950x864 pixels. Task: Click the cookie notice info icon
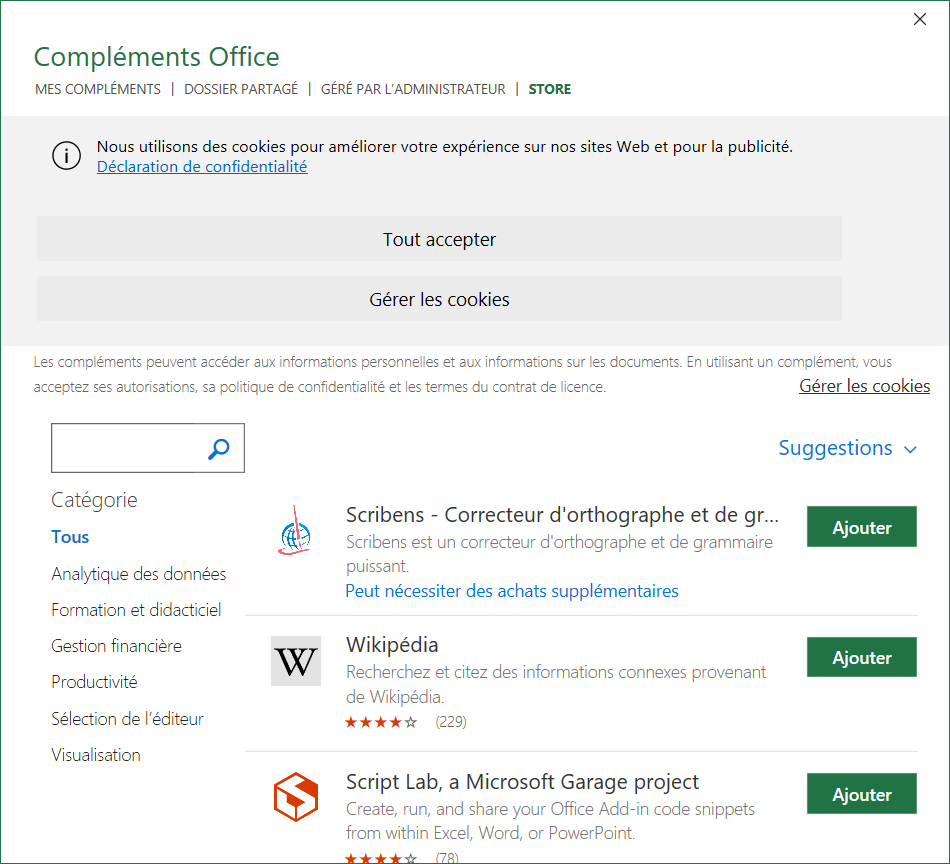pyautogui.click(x=66, y=156)
